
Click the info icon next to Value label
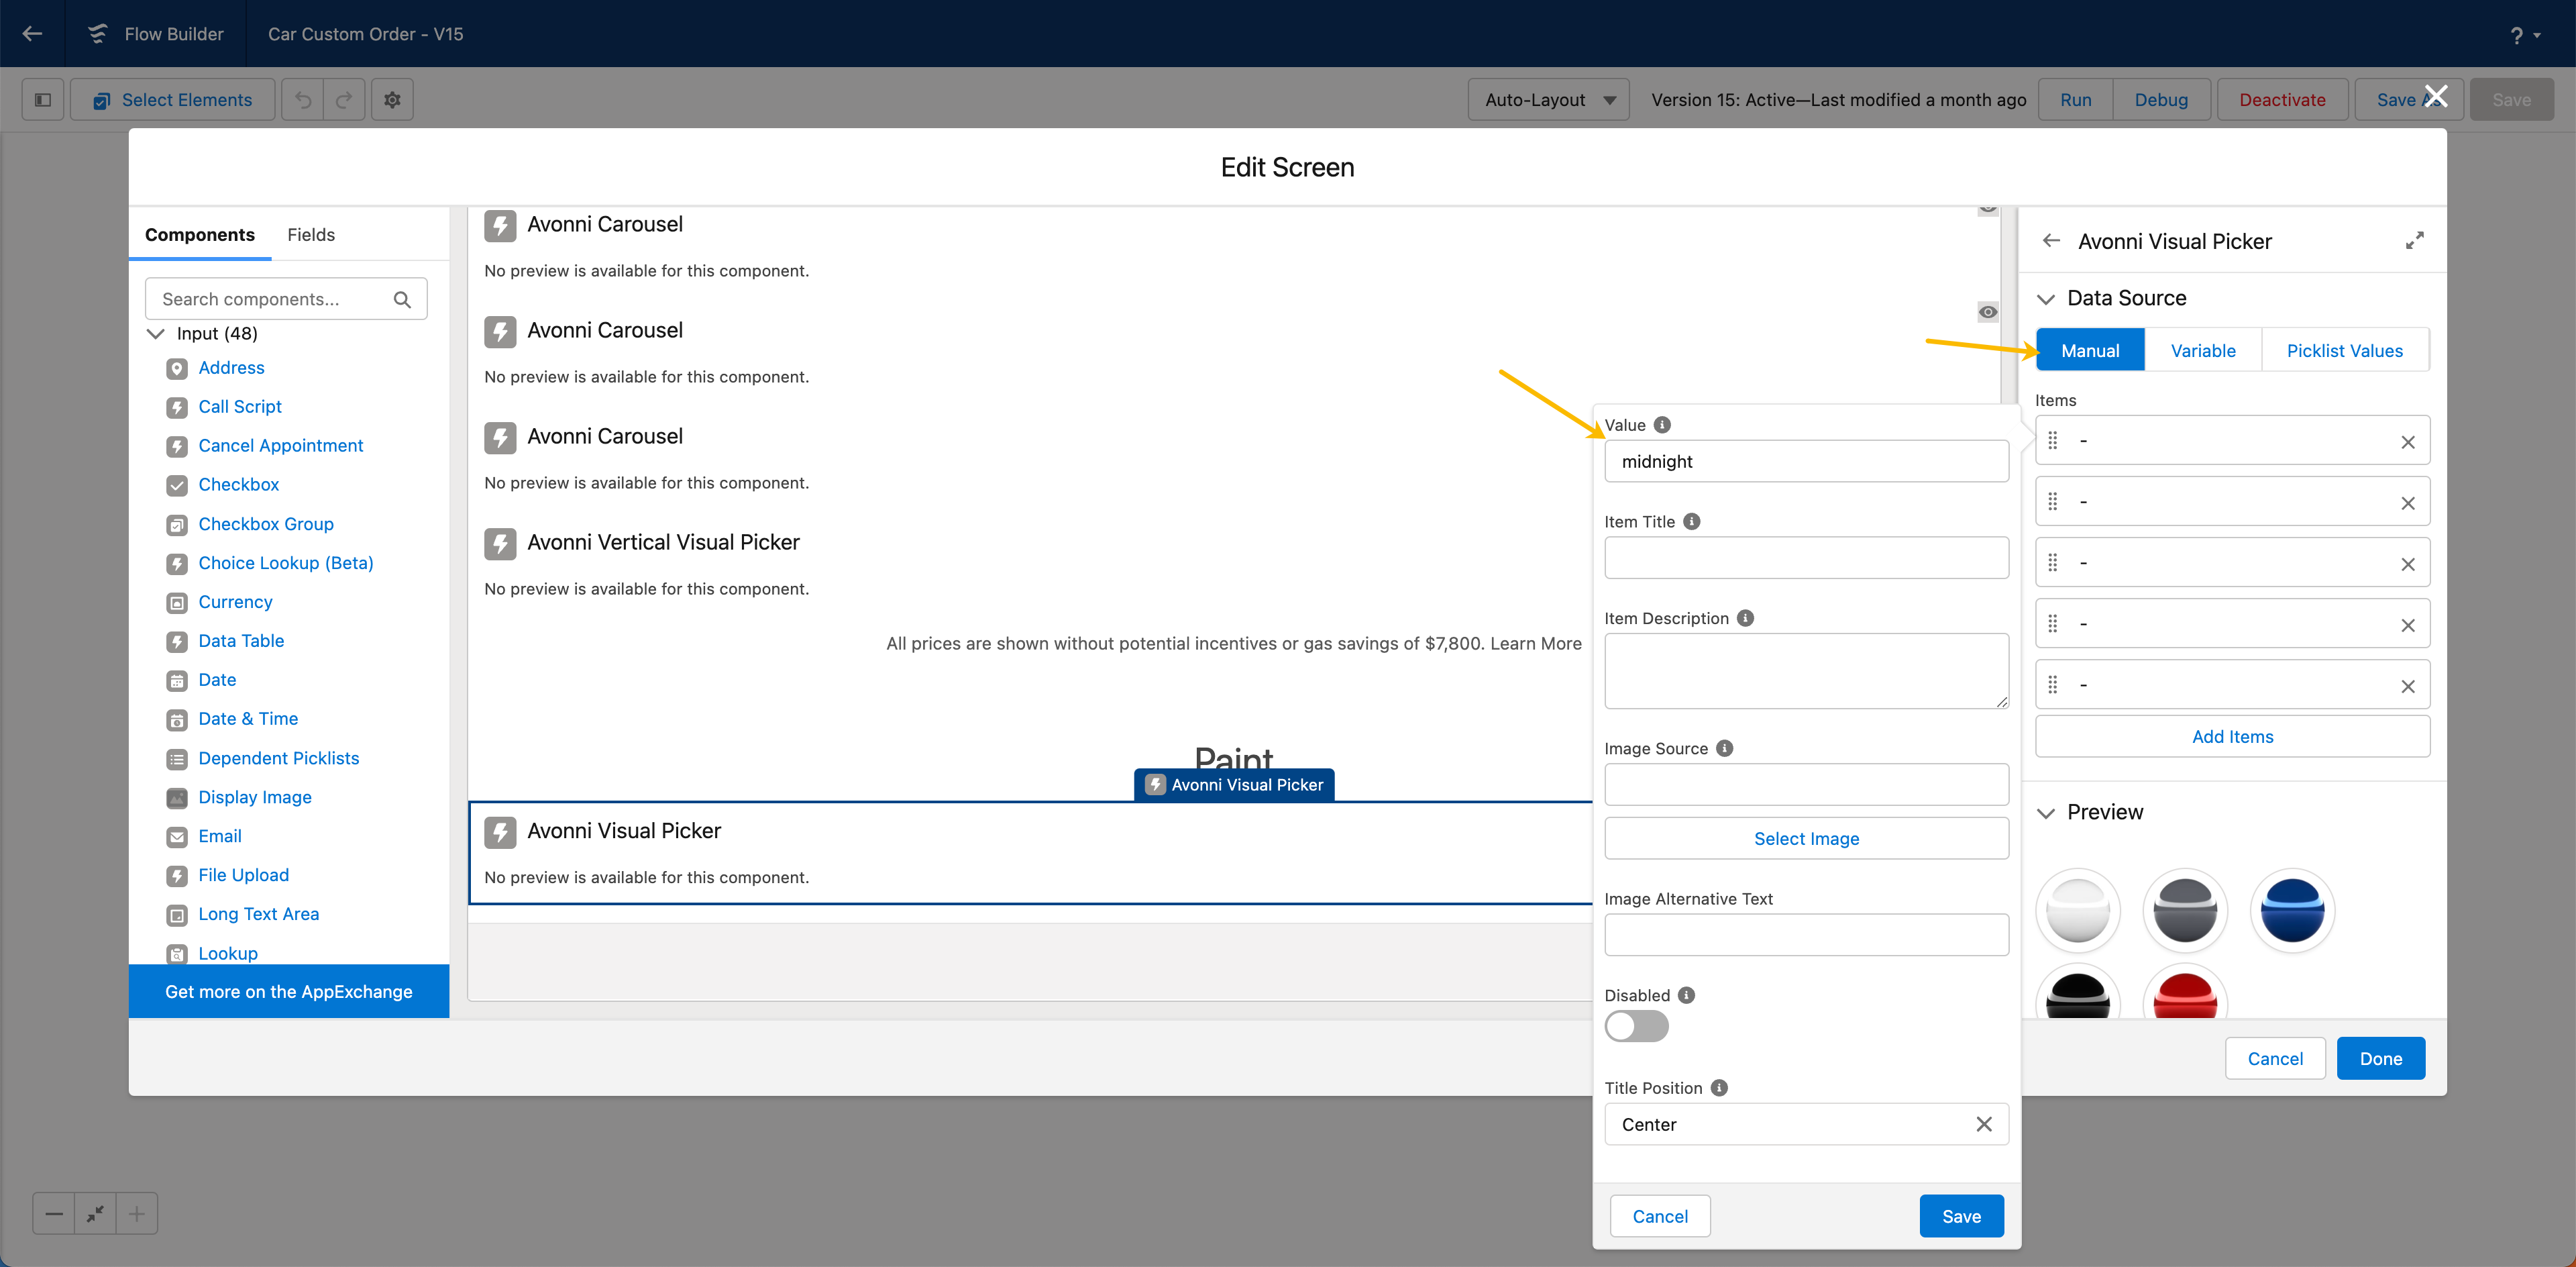(1662, 425)
